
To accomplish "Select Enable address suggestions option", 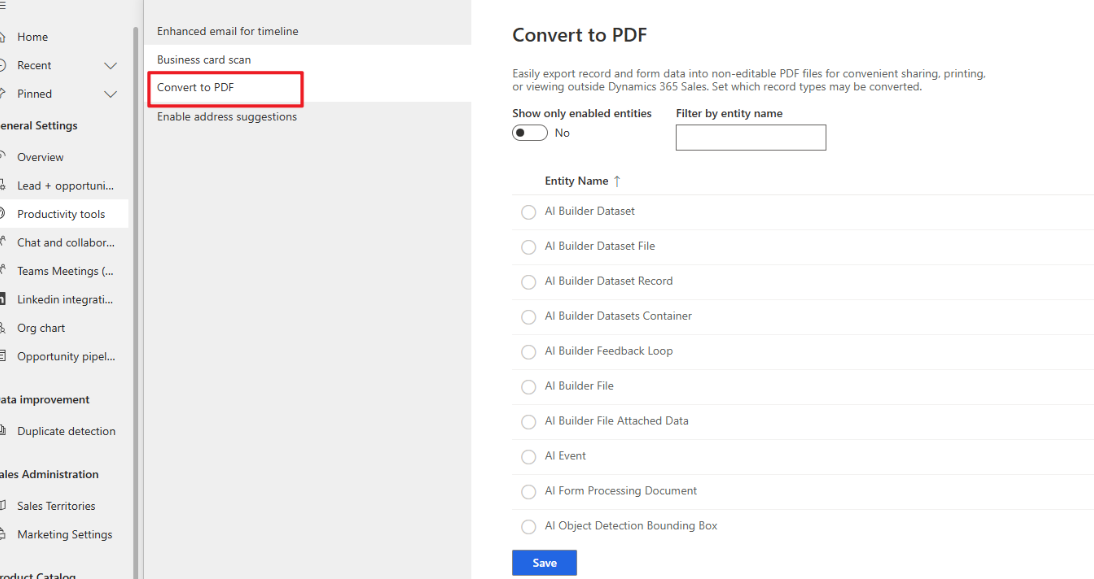I will point(227,116).
